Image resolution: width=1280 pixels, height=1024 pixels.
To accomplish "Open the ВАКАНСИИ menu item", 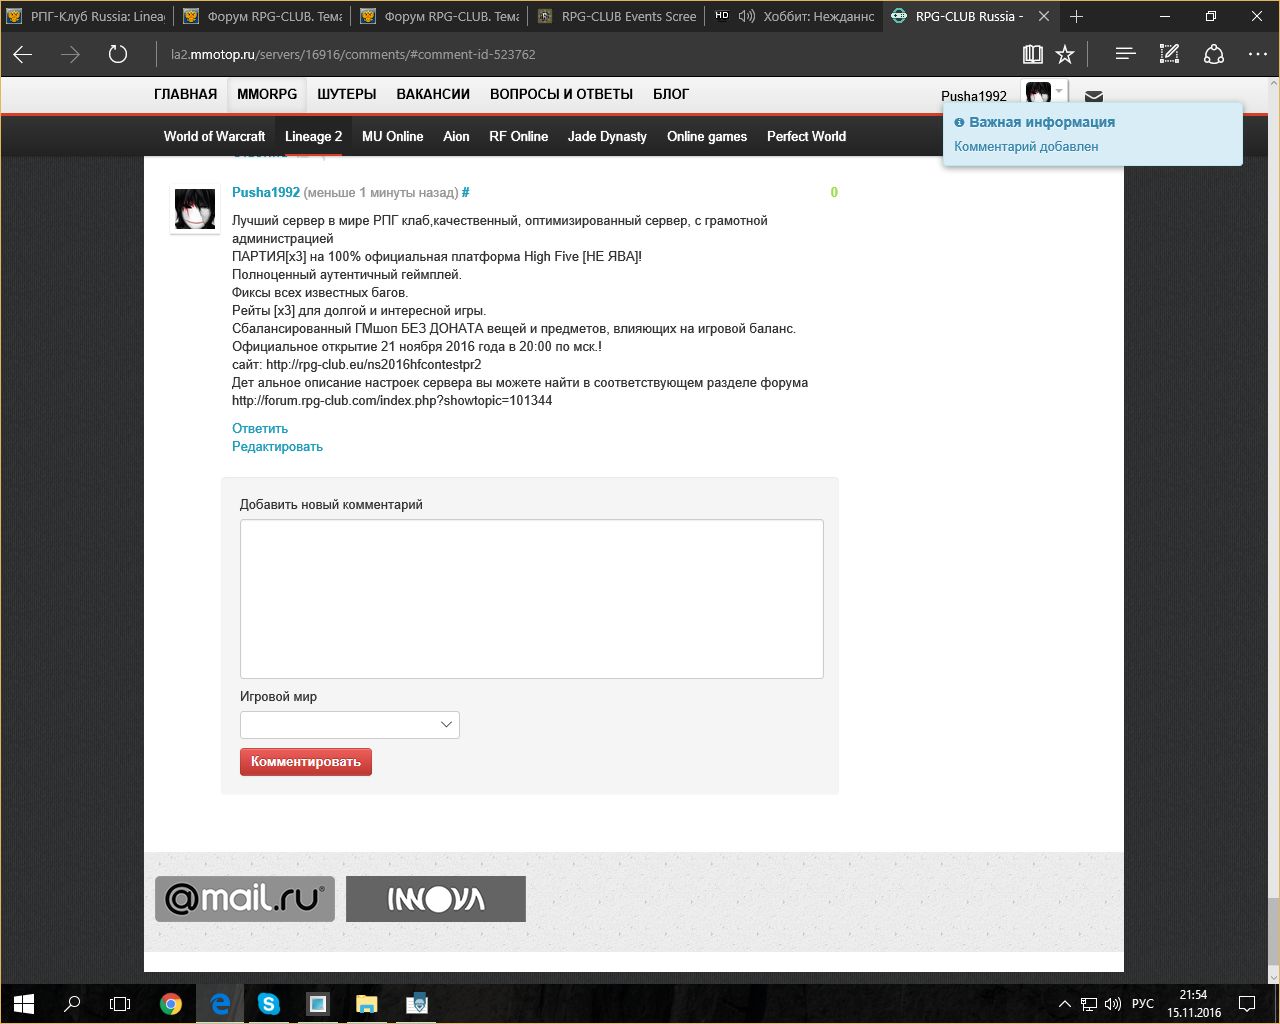I will pos(433,94).
